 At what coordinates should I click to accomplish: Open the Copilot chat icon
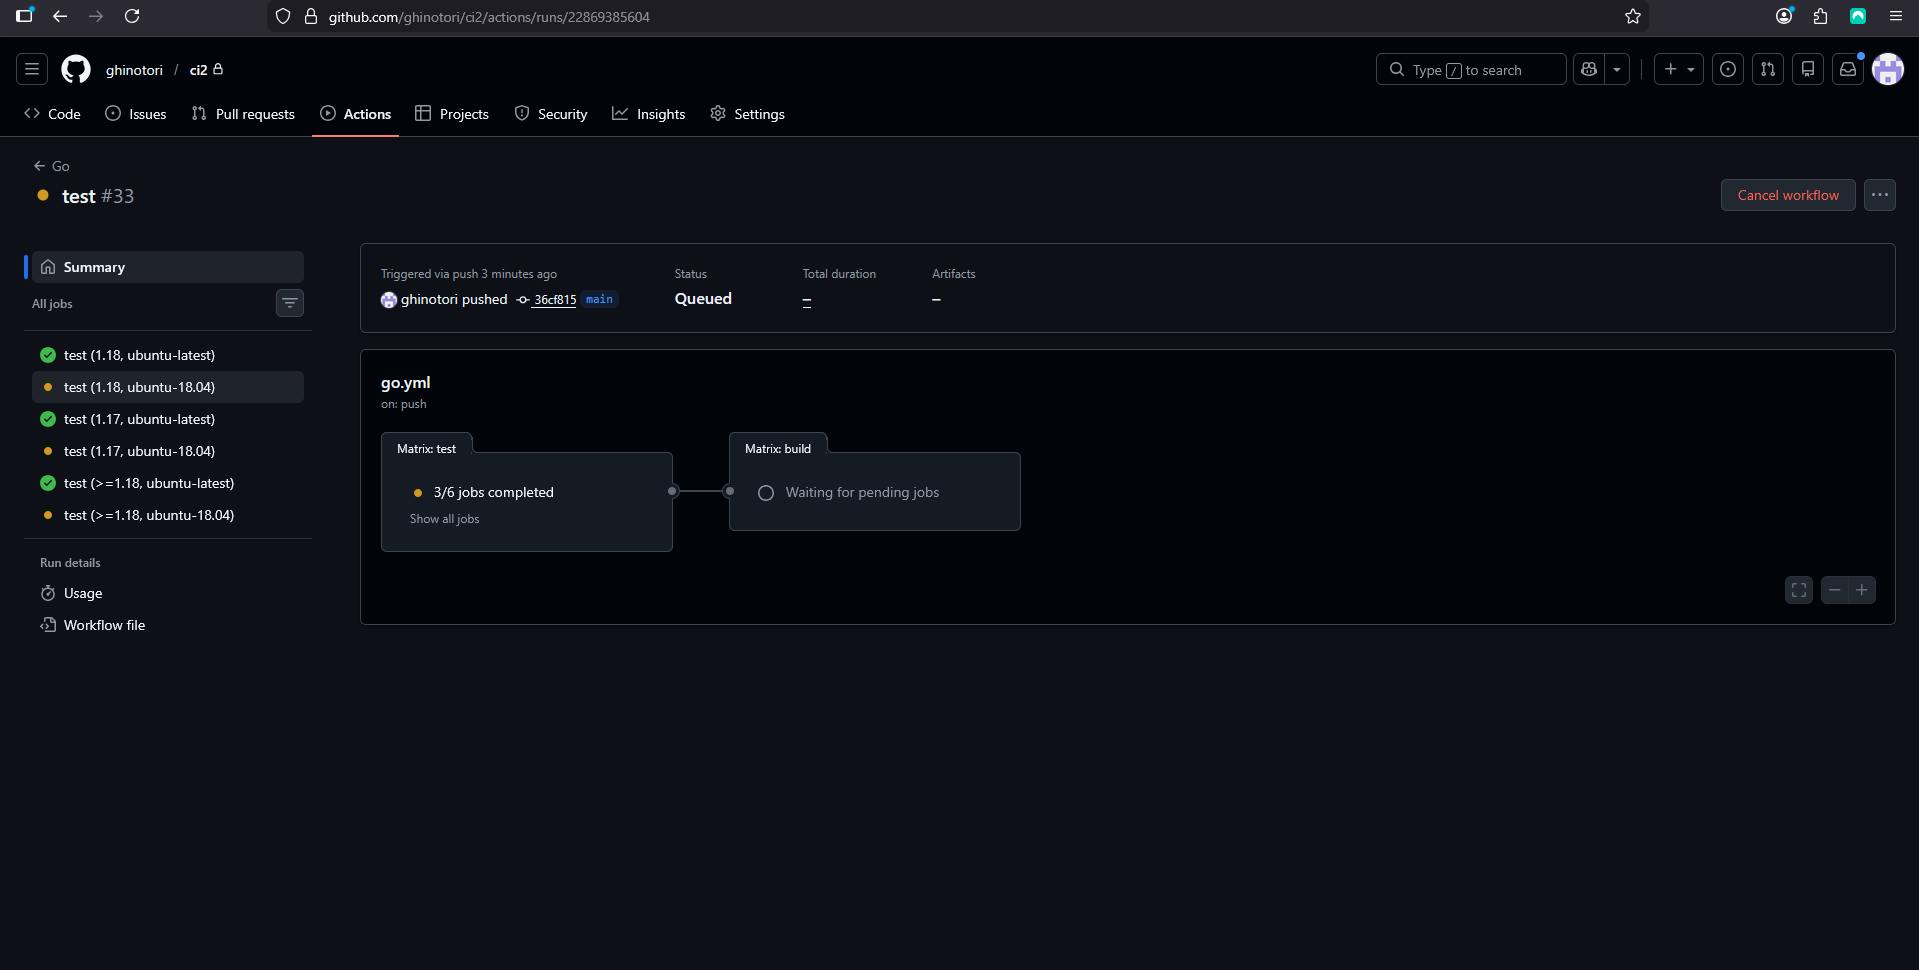1589,70
